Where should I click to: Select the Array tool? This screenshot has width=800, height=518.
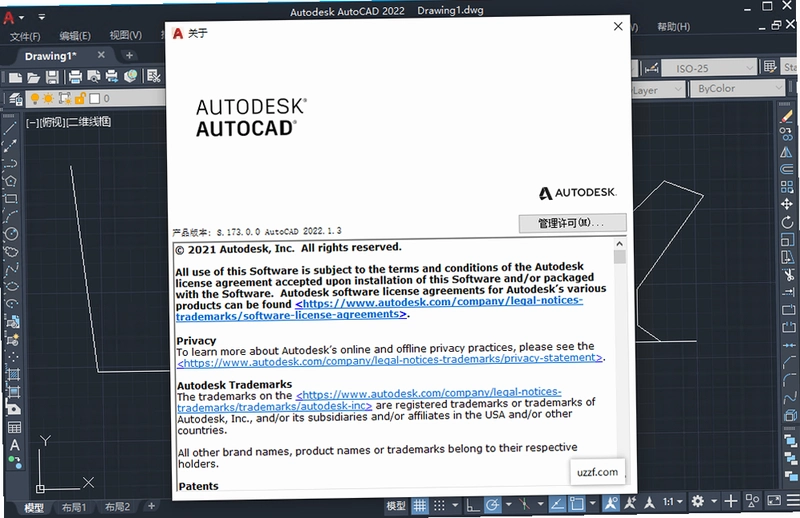pyautogui.click(x=787, y=187)
